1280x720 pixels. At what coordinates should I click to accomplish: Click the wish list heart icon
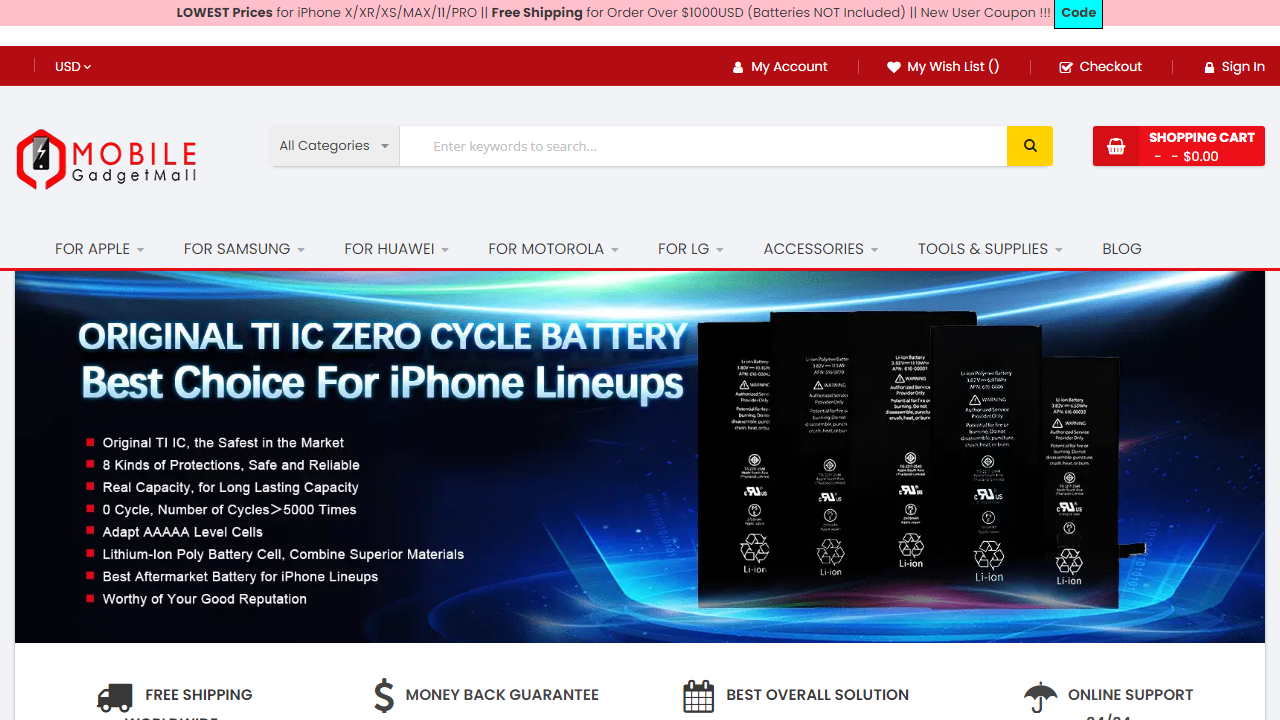click(894, 67)
